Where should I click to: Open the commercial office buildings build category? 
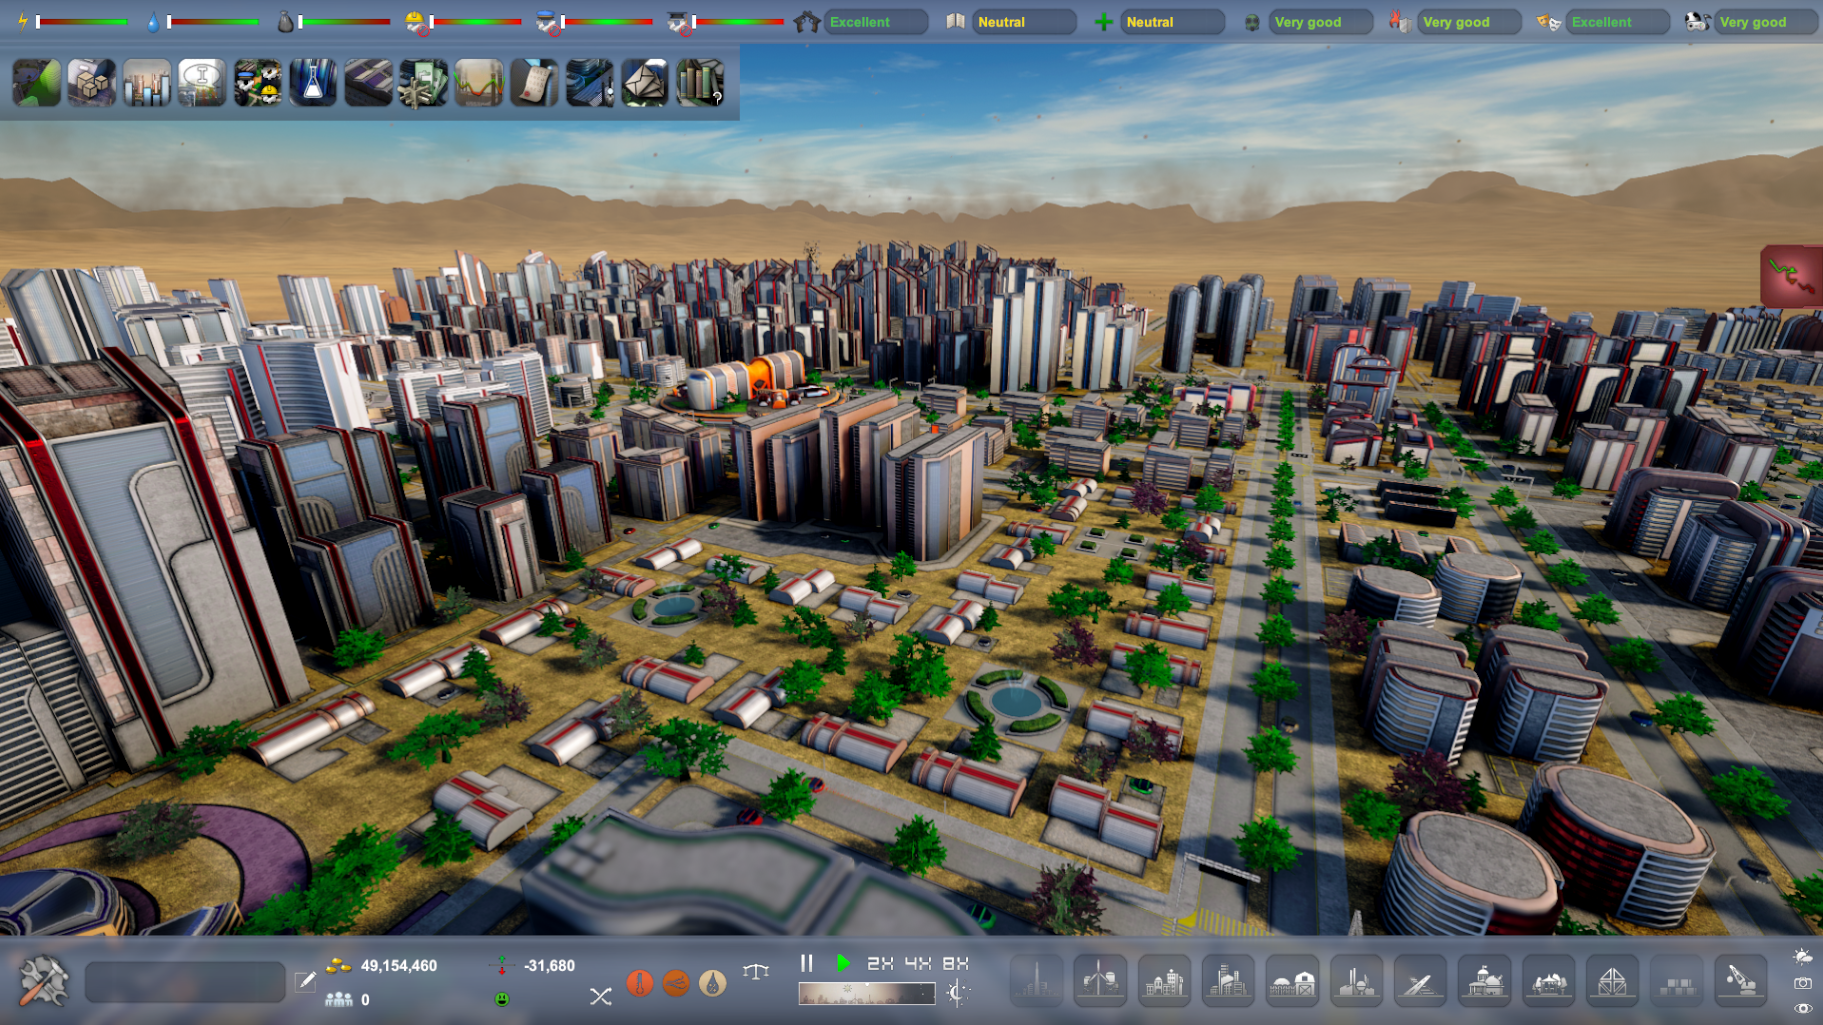[1228, 981]
